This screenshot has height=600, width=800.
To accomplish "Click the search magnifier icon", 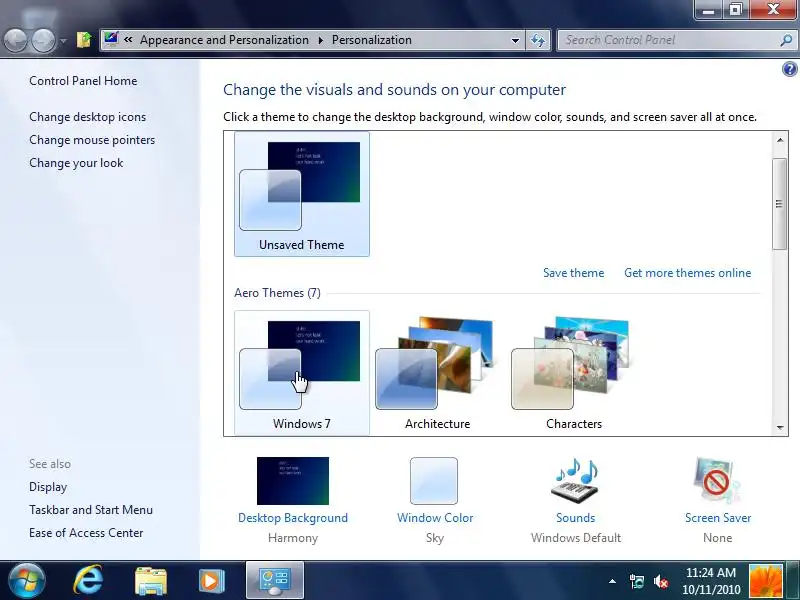I will pos(786,40).
